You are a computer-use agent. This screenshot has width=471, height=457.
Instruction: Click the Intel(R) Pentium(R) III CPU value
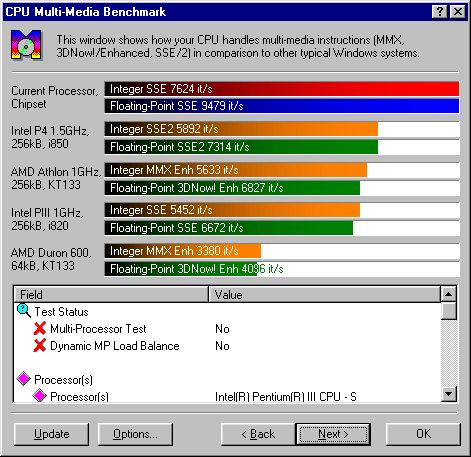286,397
